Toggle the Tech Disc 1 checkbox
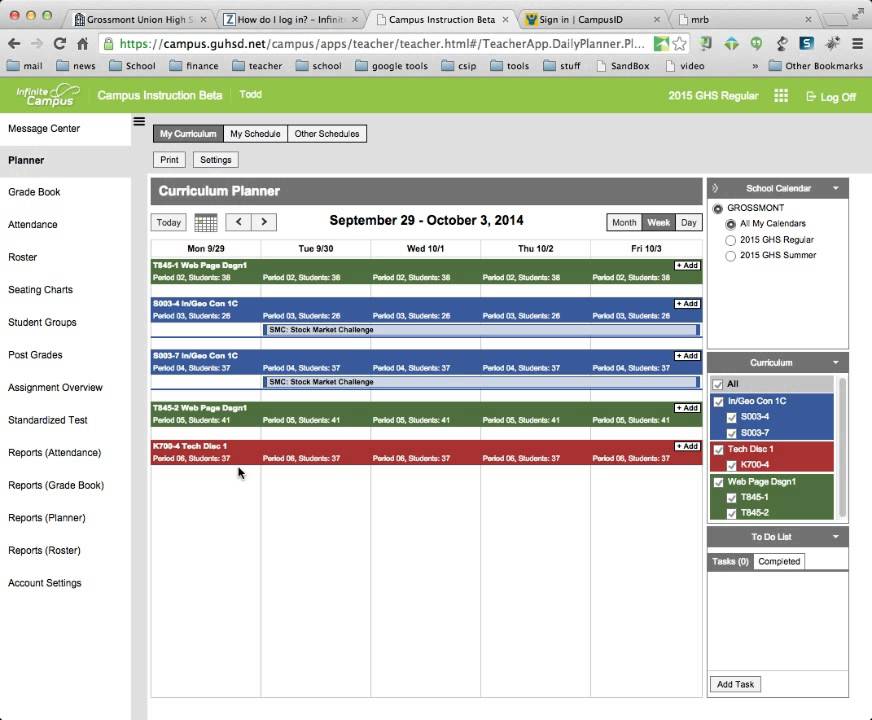Screen dimensions: 872x720 point(719,450)
